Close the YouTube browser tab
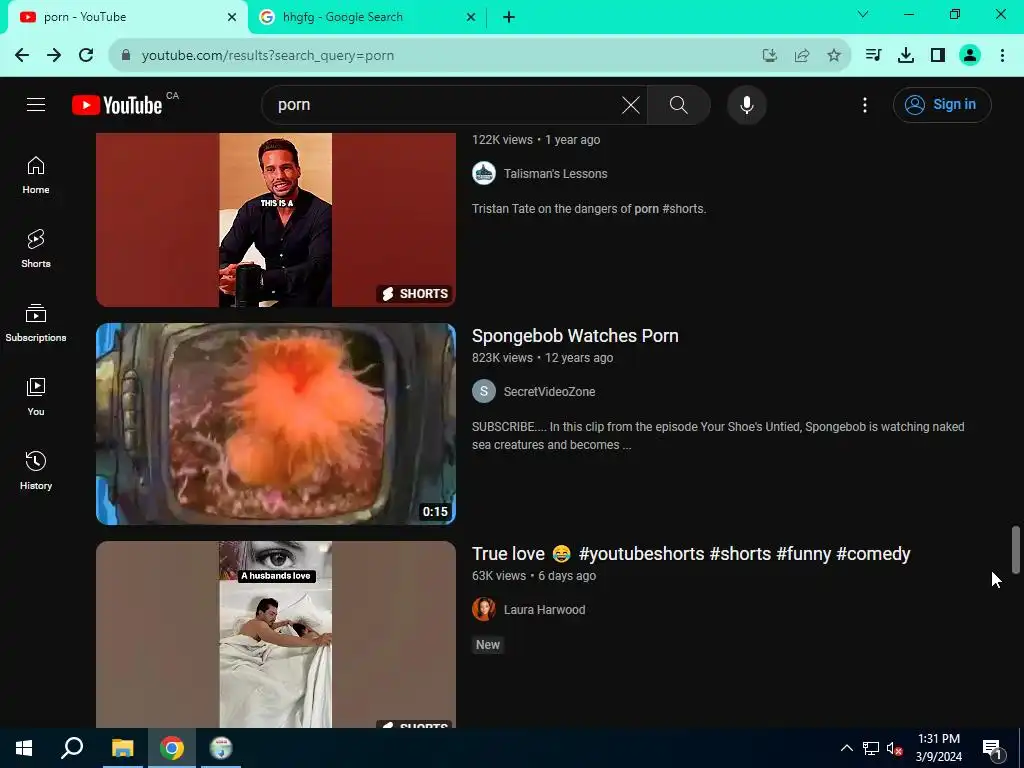1024x768 pixels. pos(232,17)
